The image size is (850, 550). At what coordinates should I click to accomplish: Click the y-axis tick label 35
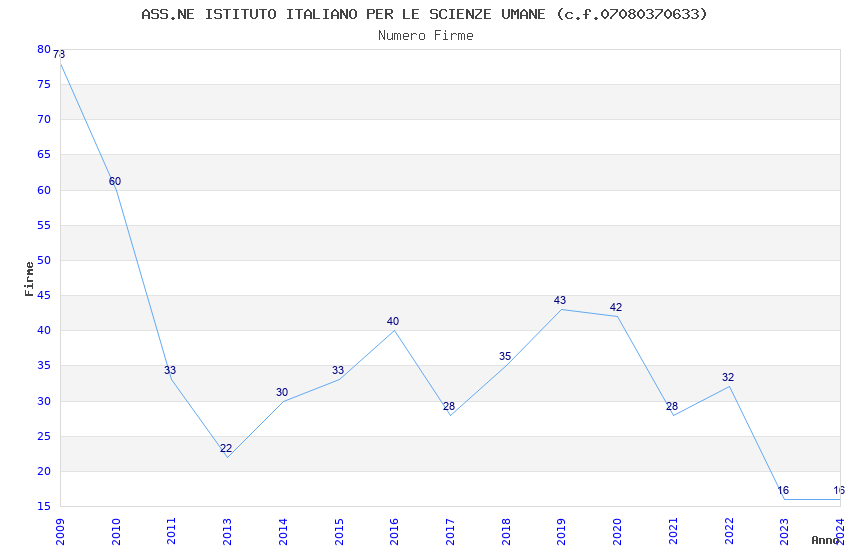pyautogui.click(x=43, y=365)
